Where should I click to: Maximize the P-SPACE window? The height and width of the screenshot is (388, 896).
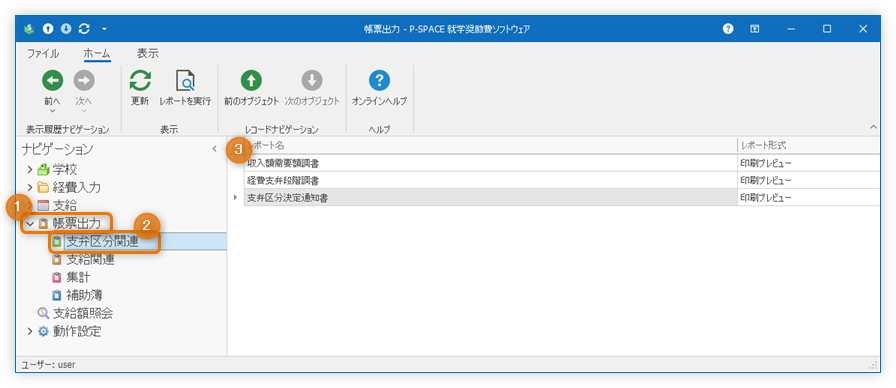(x=827, y=29)
